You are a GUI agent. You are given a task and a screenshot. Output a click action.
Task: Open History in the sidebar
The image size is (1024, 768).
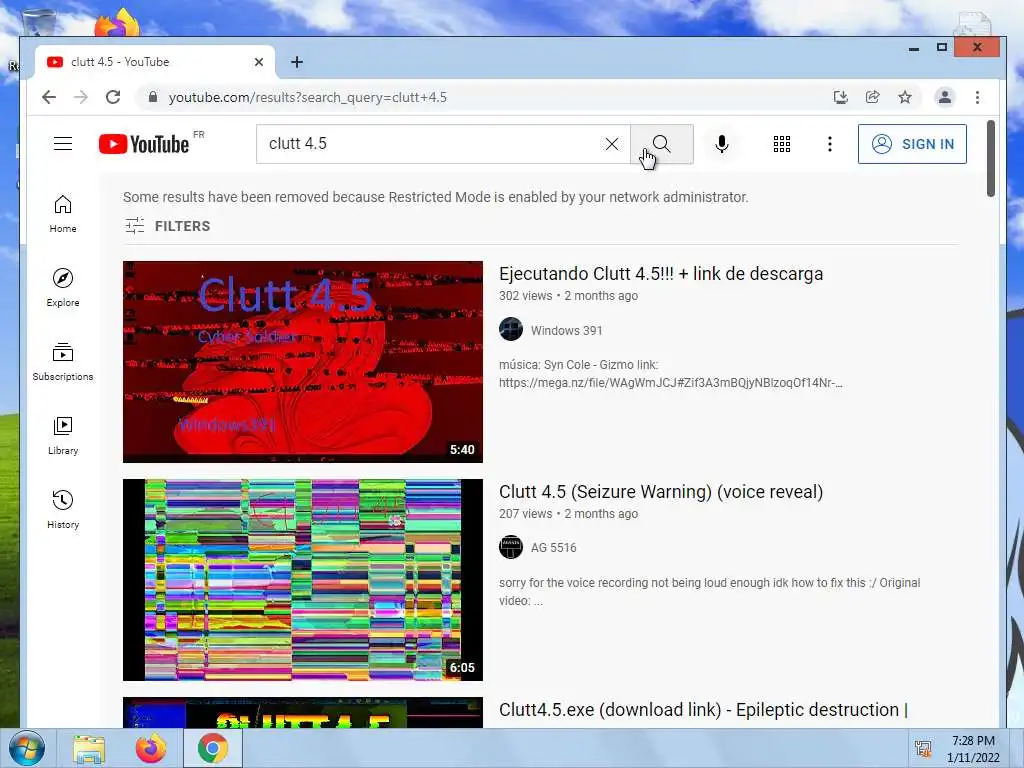pos(63,510)
